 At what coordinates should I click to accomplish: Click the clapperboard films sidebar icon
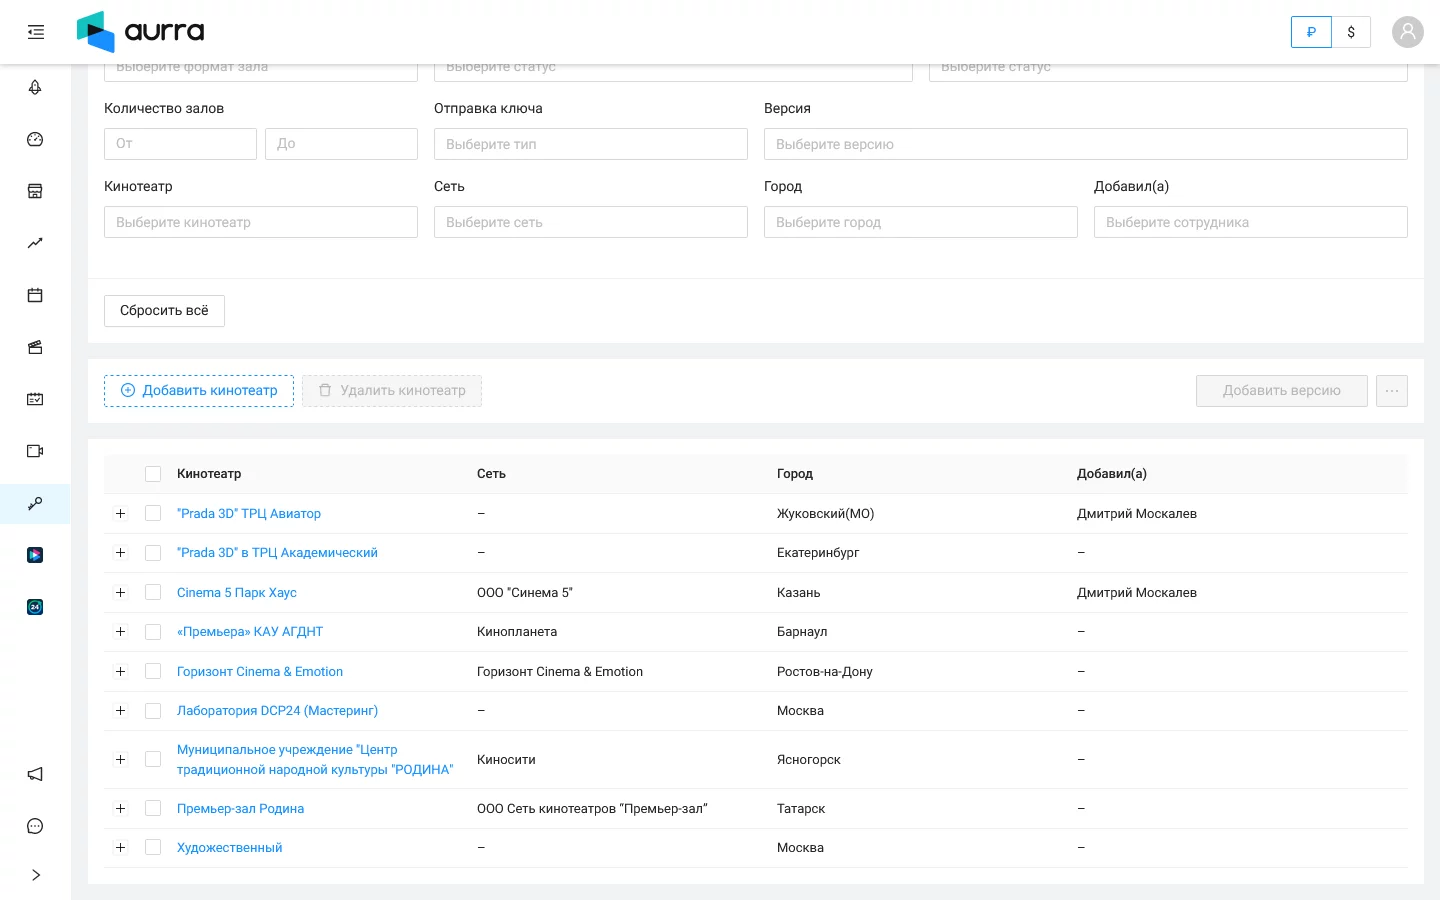pyautogui.click(x=35, y=348)
